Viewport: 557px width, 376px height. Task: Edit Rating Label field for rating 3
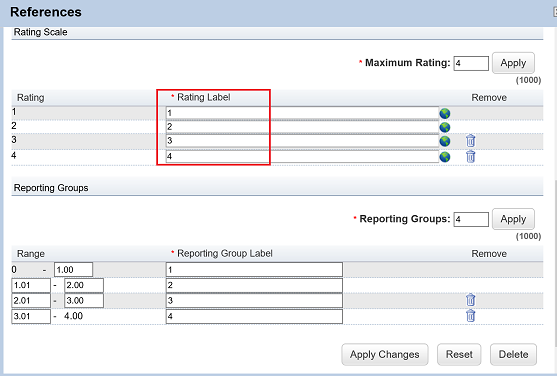[302, 141]
